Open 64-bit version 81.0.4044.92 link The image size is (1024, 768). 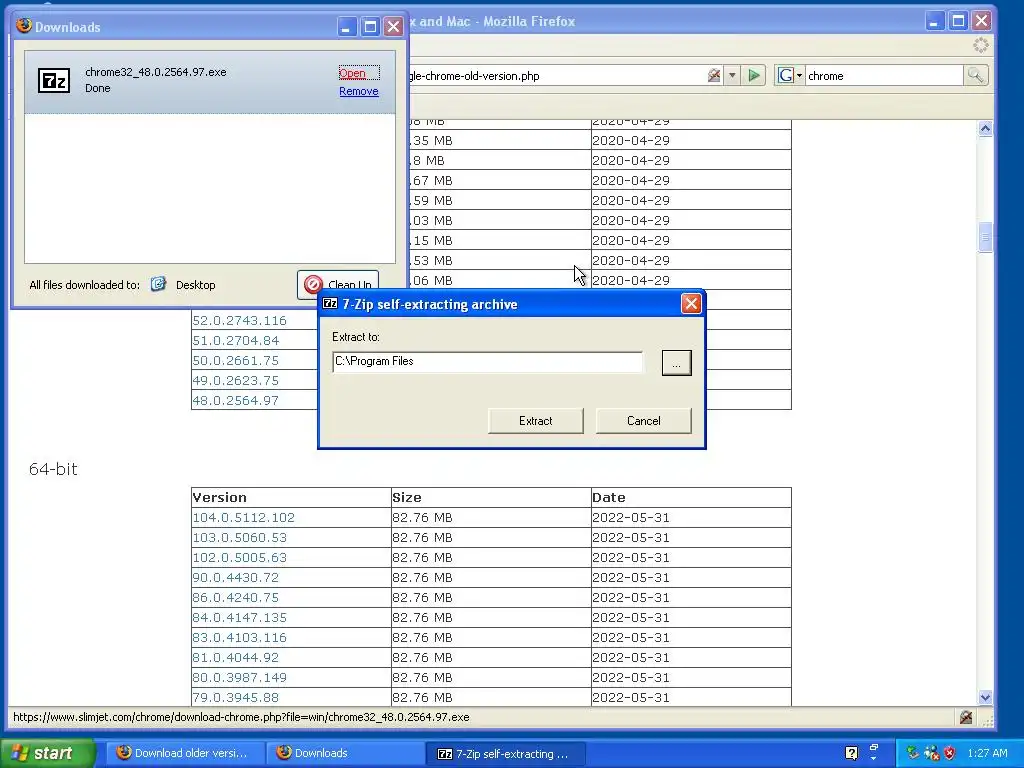click(x=235, y=658)
